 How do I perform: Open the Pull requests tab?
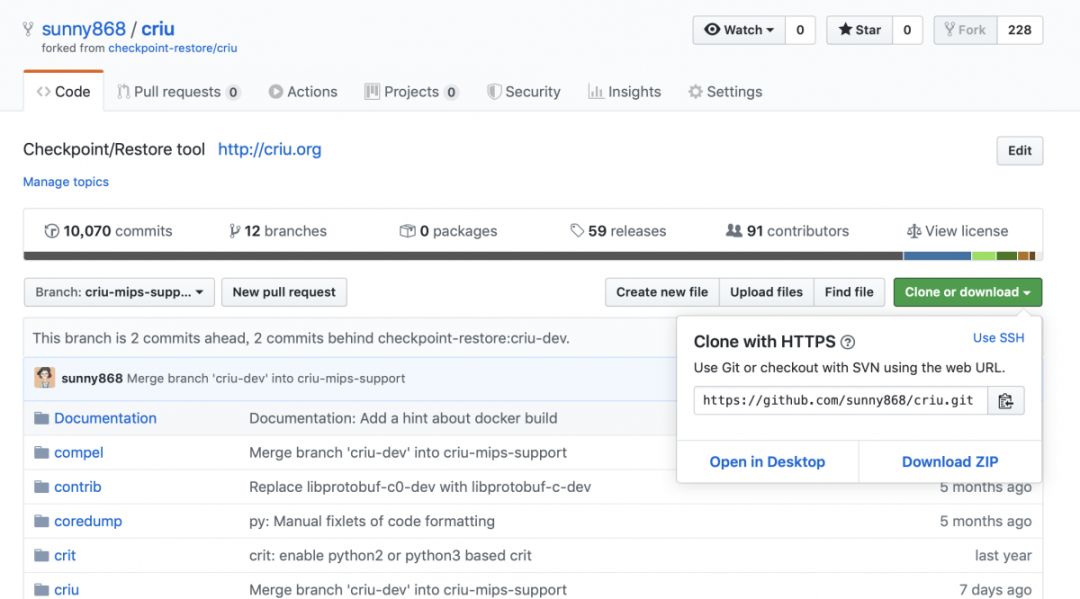click(x=178, y=92)
